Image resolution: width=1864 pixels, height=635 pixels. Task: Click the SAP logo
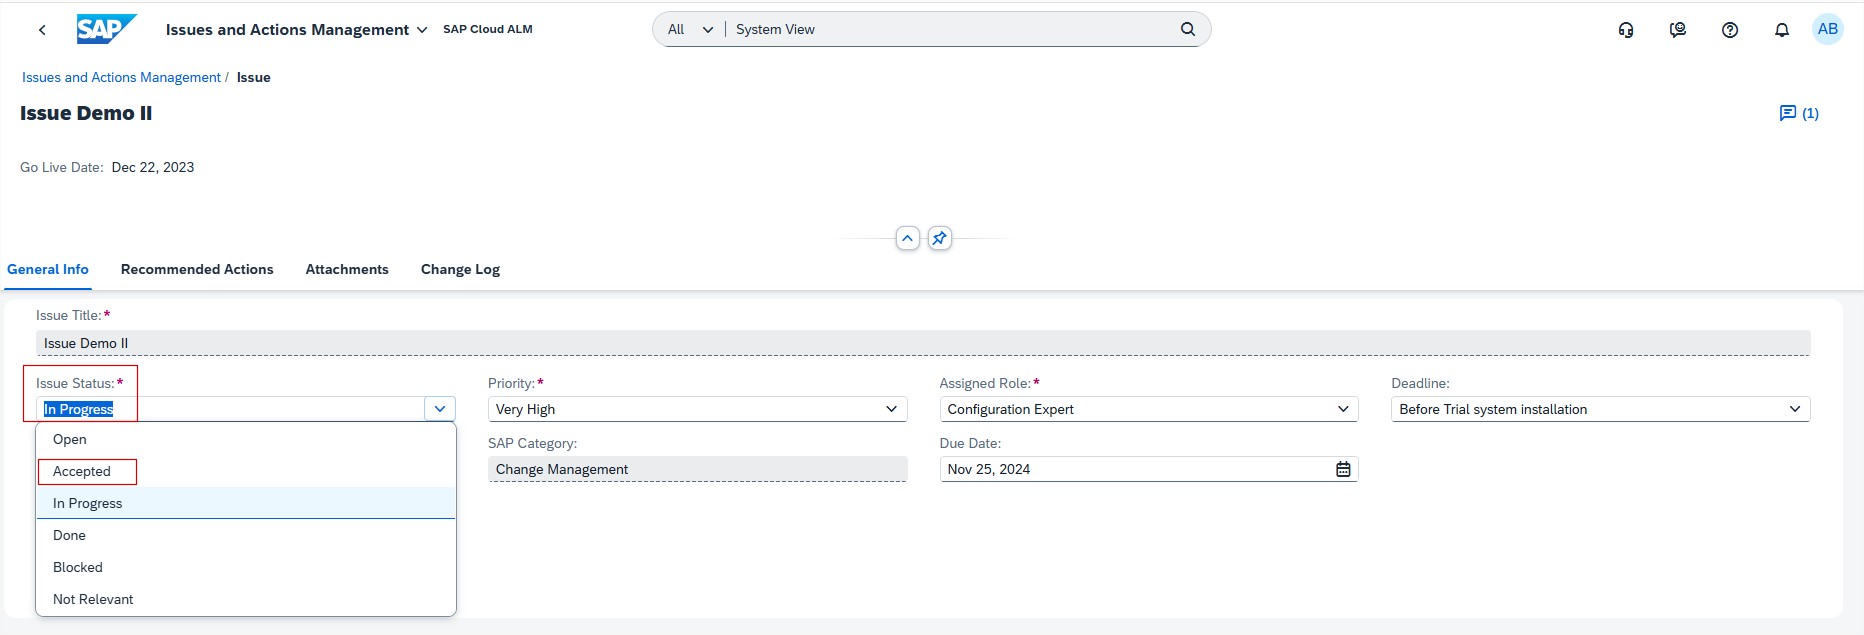(x=106, y=29)
